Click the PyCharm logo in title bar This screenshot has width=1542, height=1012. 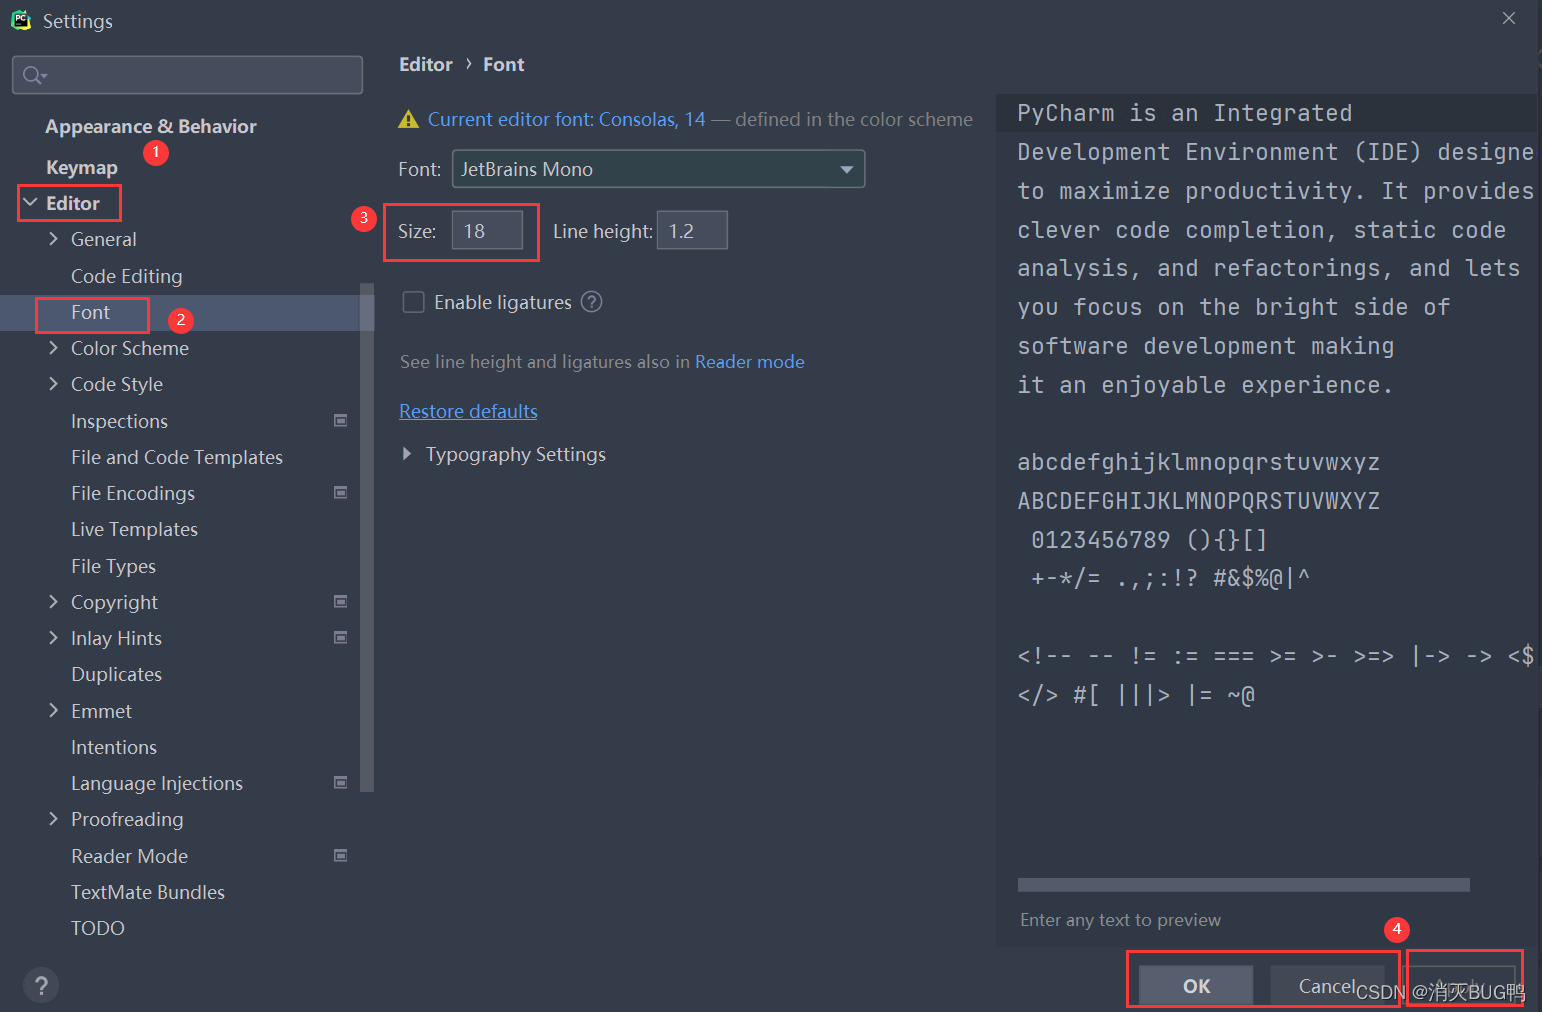pyautogui.click(x=21, y=20)
